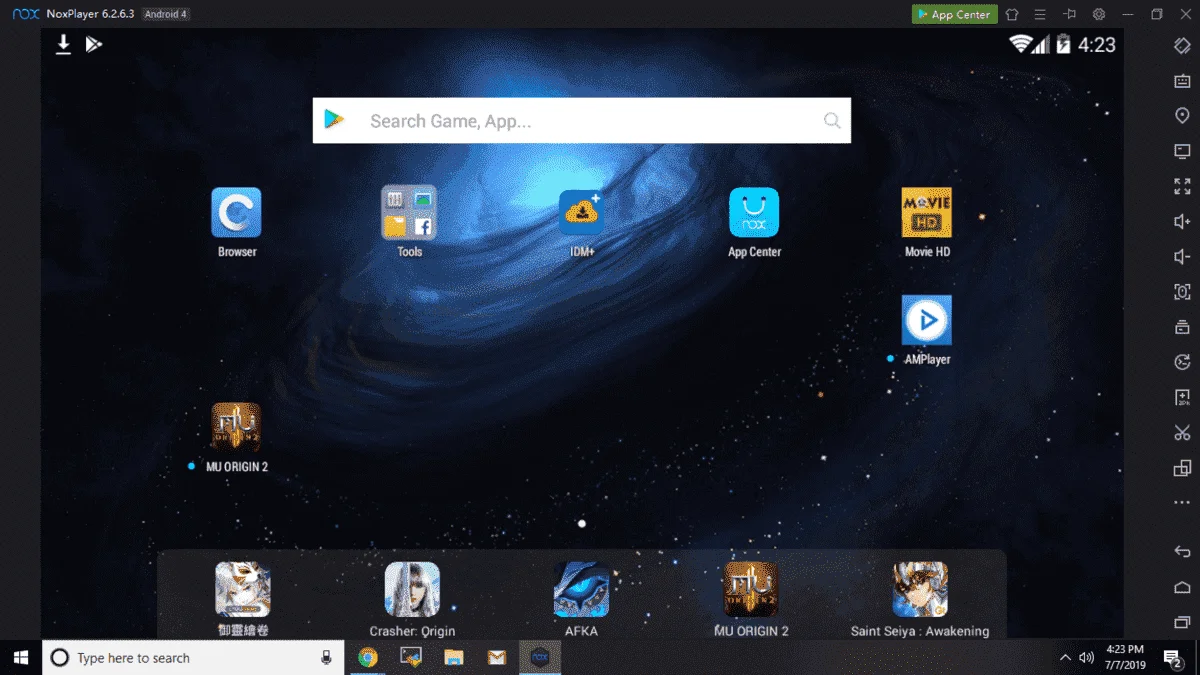
Task: Click the Android home button
Action: coord(1182,587)
